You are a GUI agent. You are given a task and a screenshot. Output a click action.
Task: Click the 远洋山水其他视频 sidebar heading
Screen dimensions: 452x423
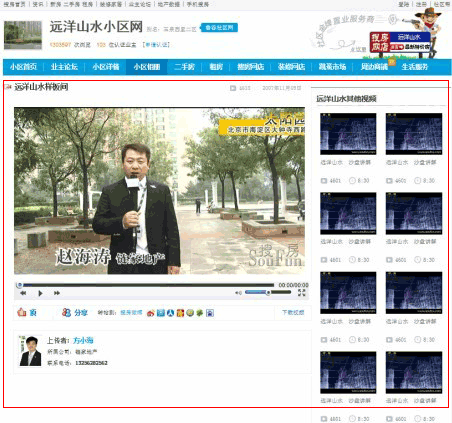coord(346,99)
